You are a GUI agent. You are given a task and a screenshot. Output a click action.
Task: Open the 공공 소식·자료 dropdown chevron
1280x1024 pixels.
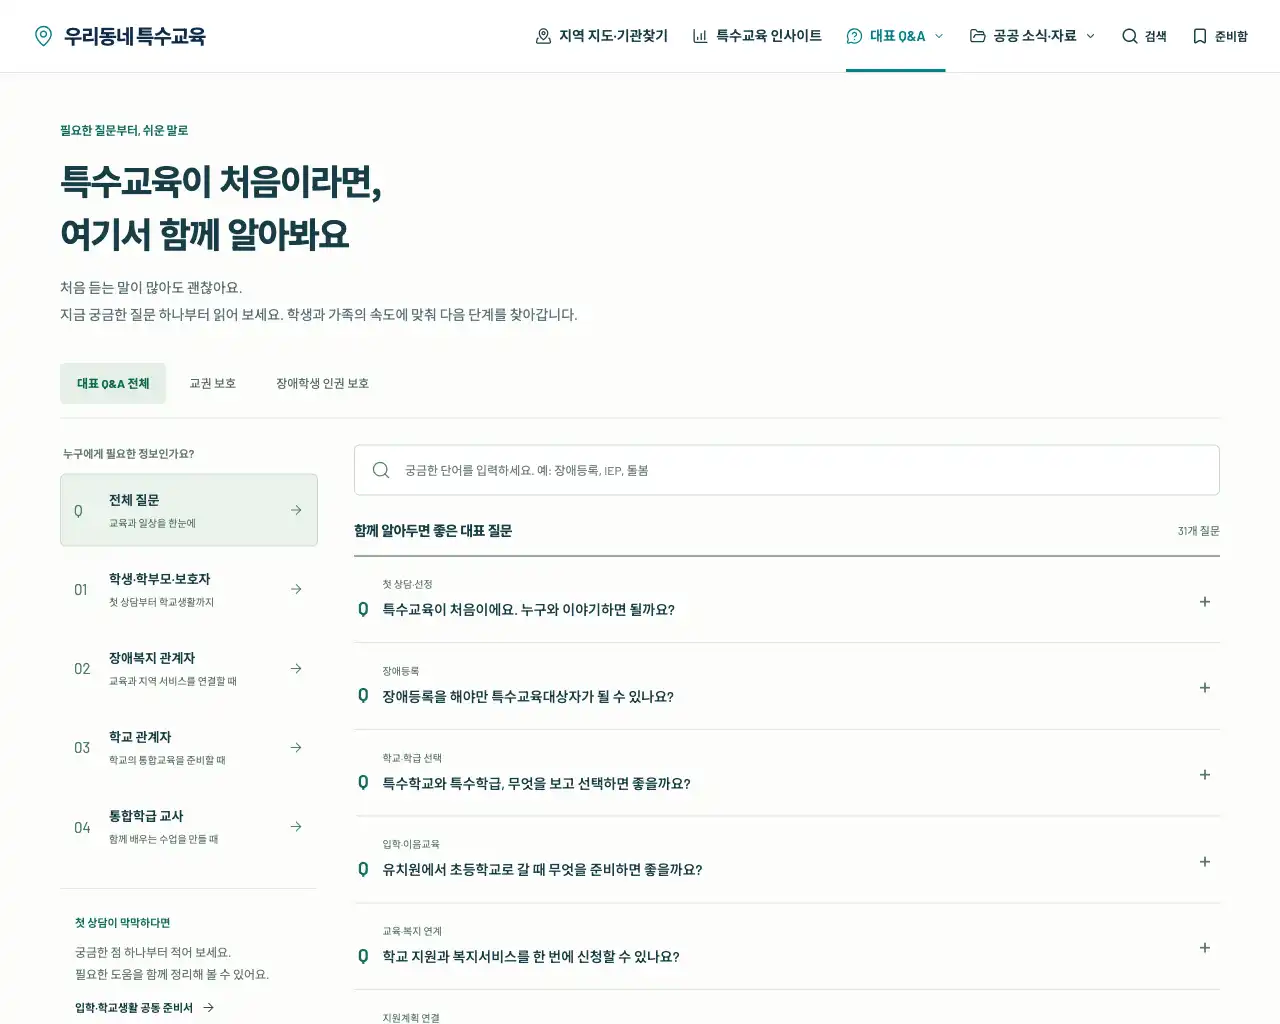(x=1090, y=36)
